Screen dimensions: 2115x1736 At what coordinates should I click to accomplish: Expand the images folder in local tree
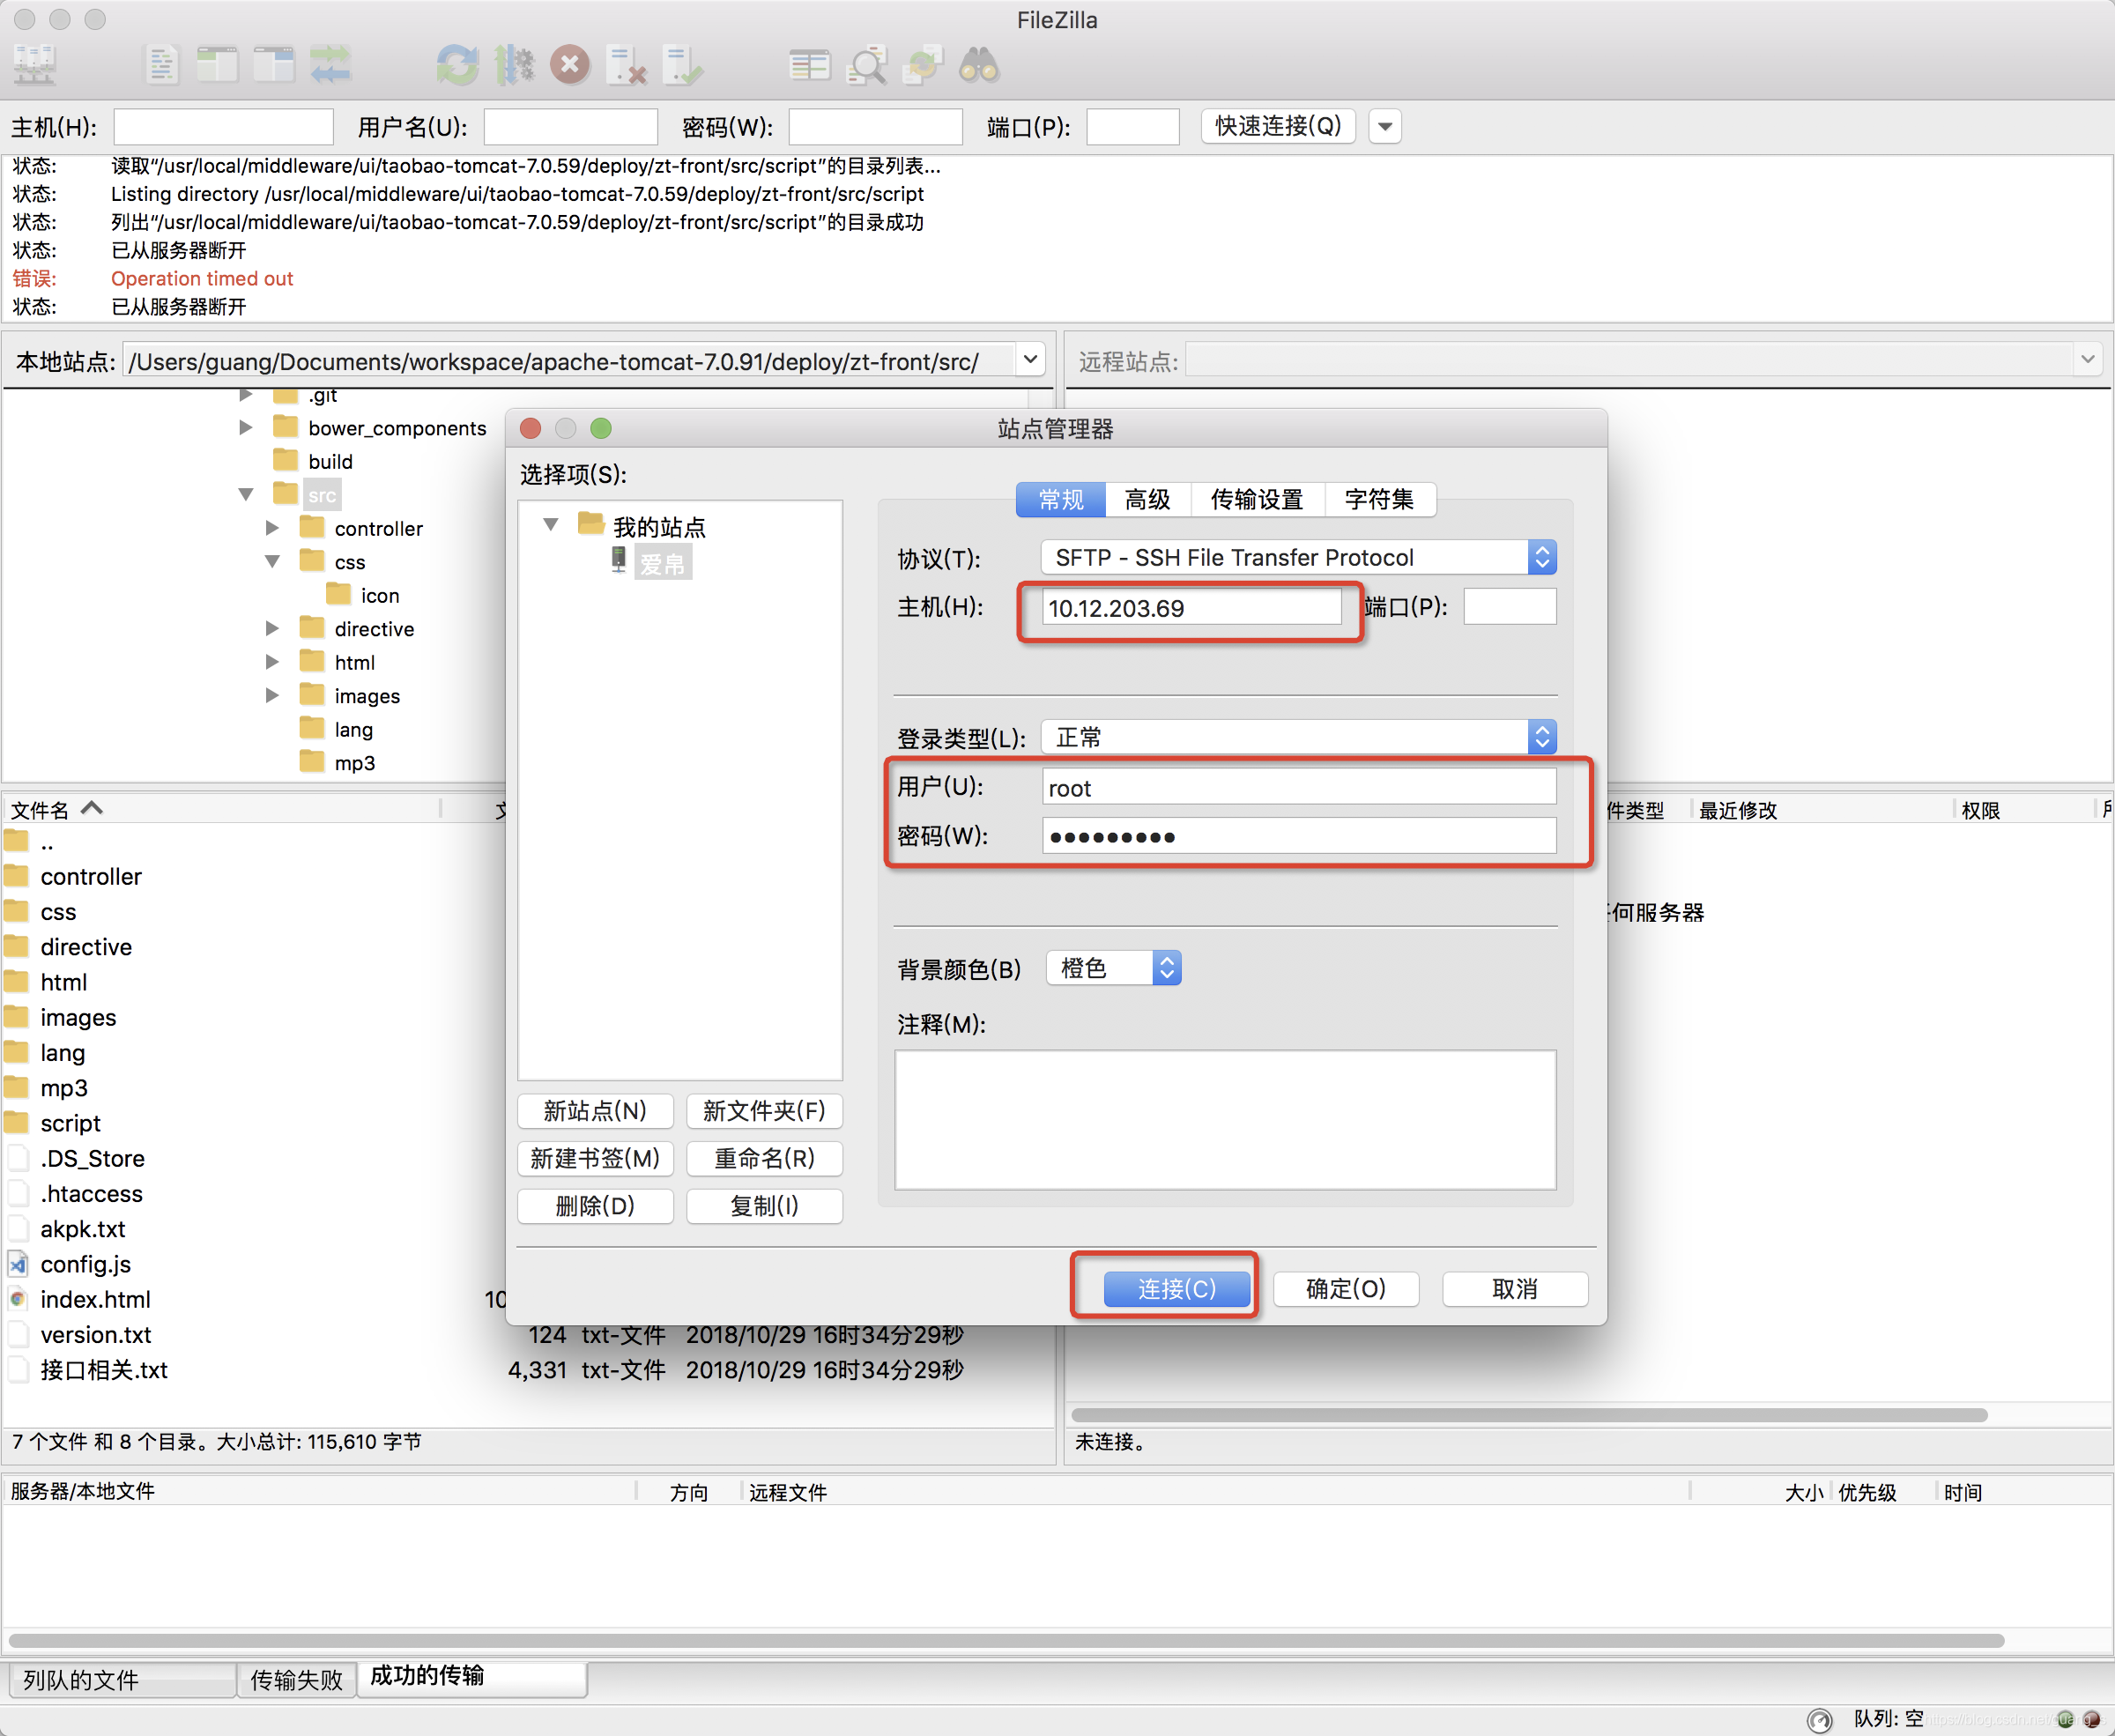click(272, 695)
